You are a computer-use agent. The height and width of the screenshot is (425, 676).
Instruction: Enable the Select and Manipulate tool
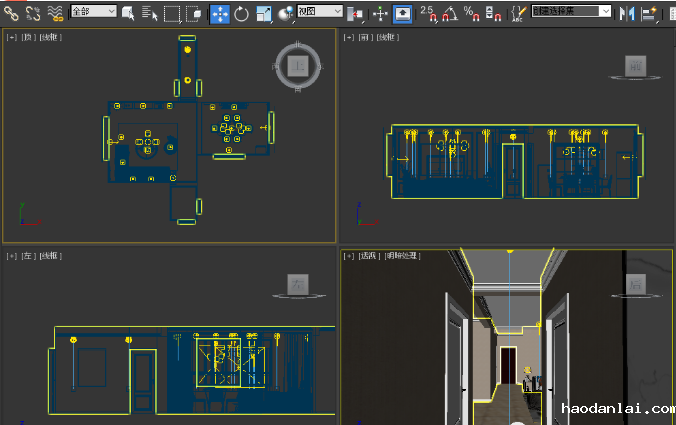(380, 14)
